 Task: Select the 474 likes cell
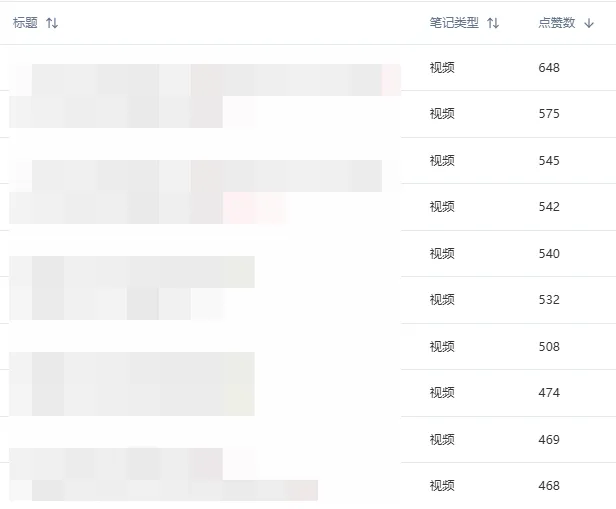pos(548,393)
